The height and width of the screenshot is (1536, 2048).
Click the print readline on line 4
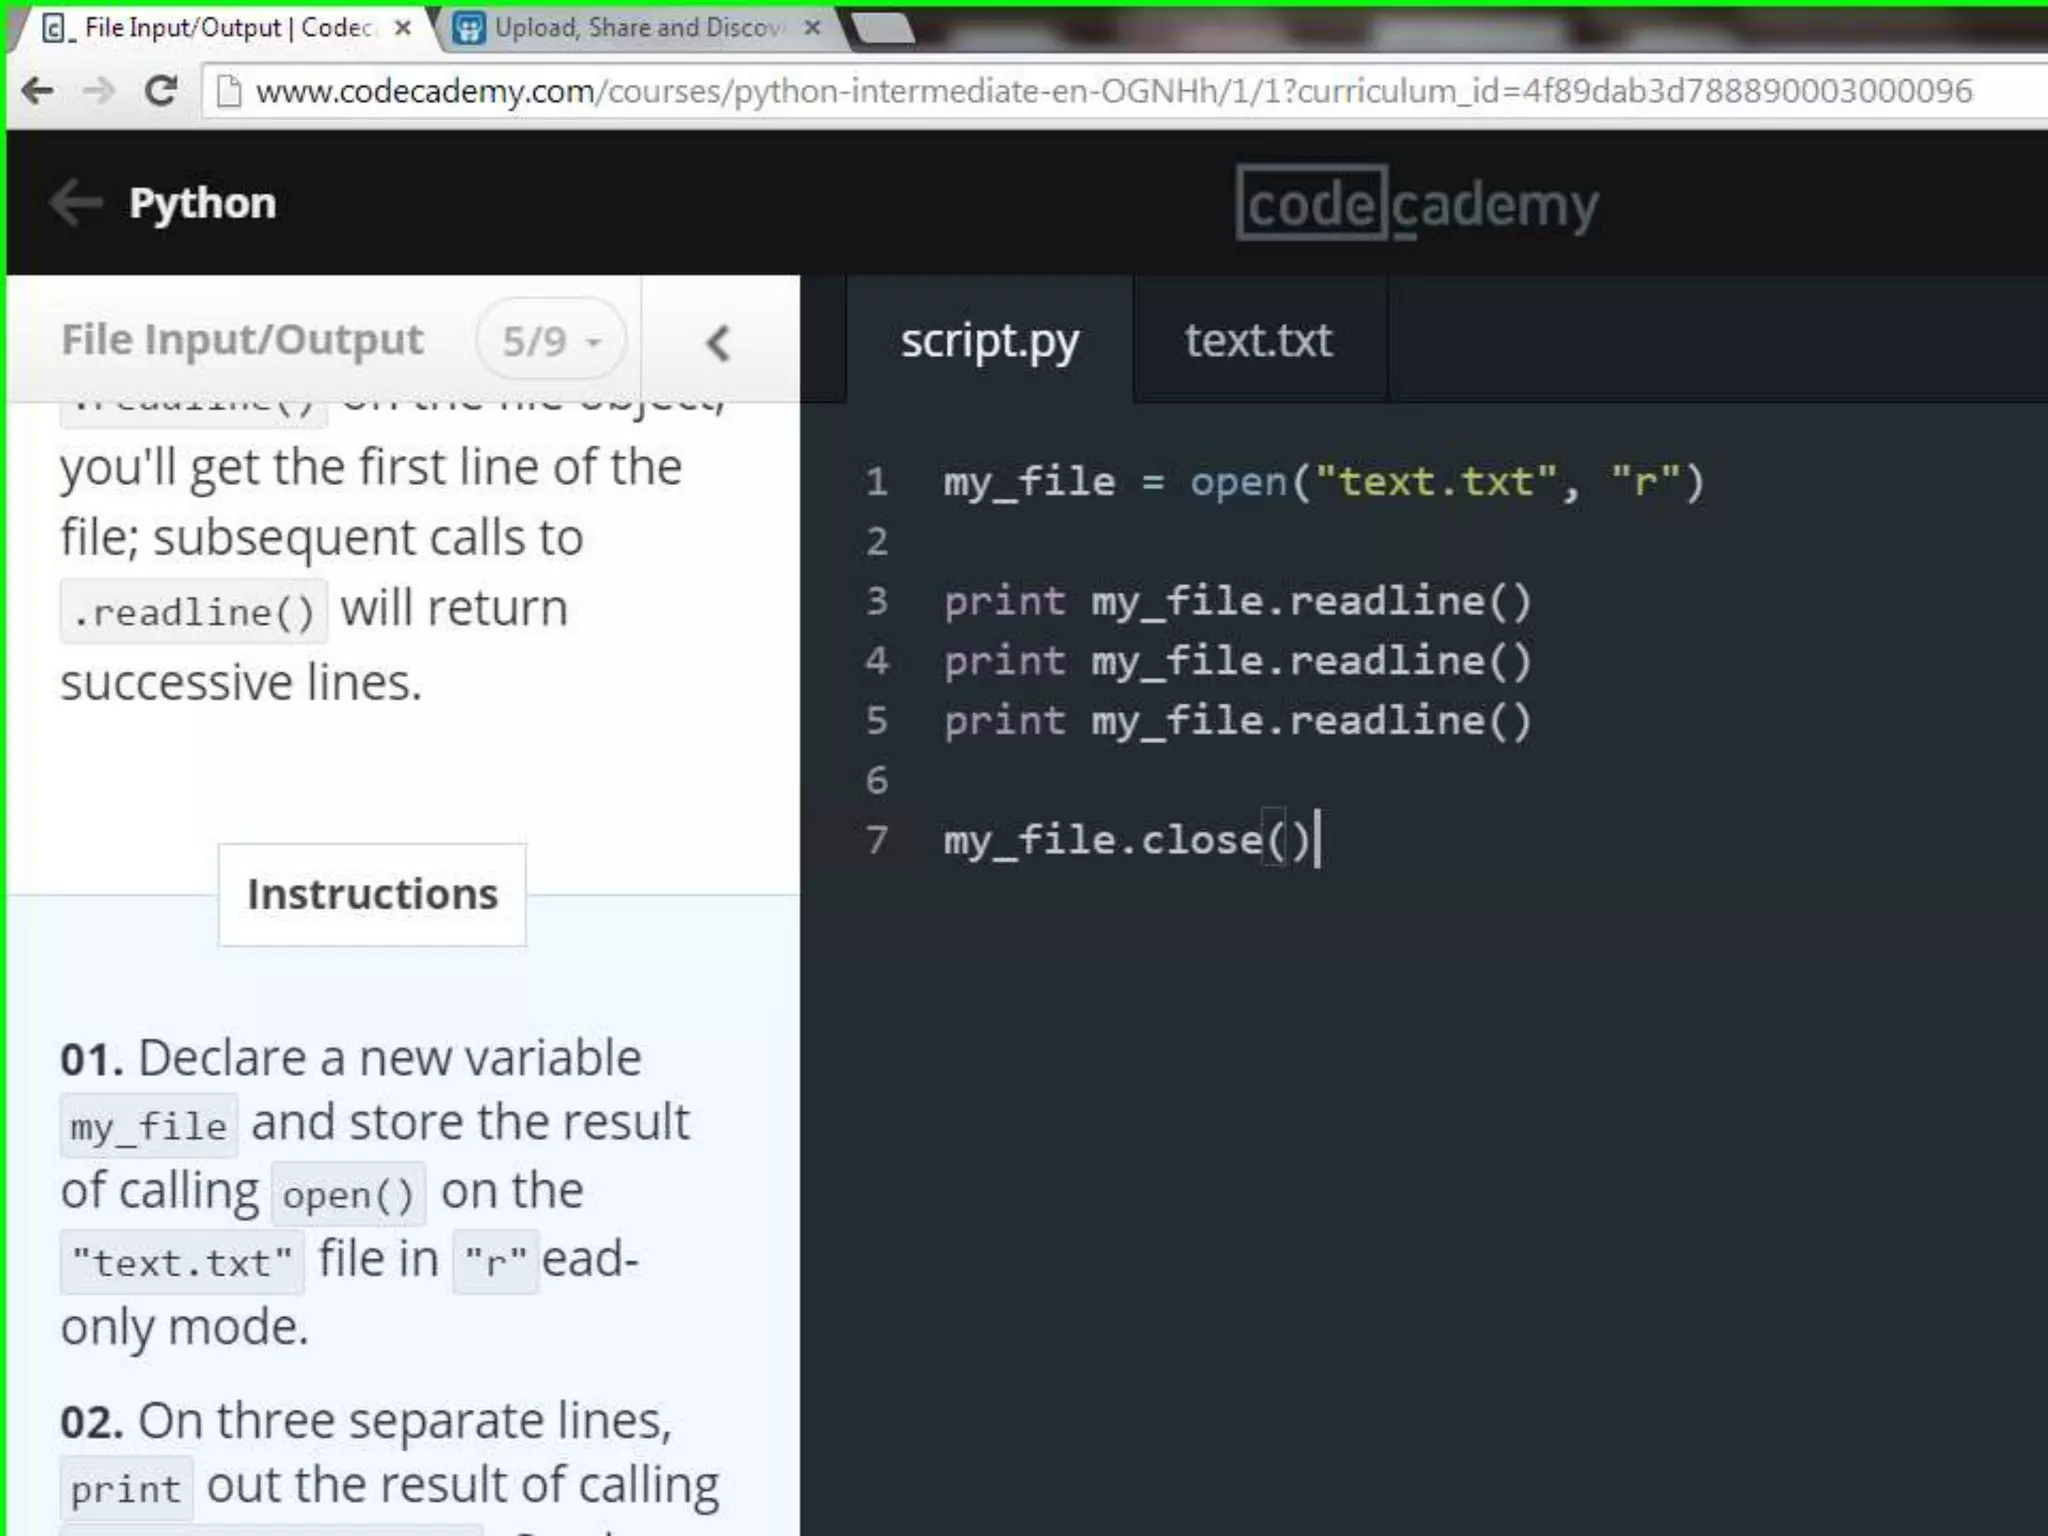pos(1238,661)
